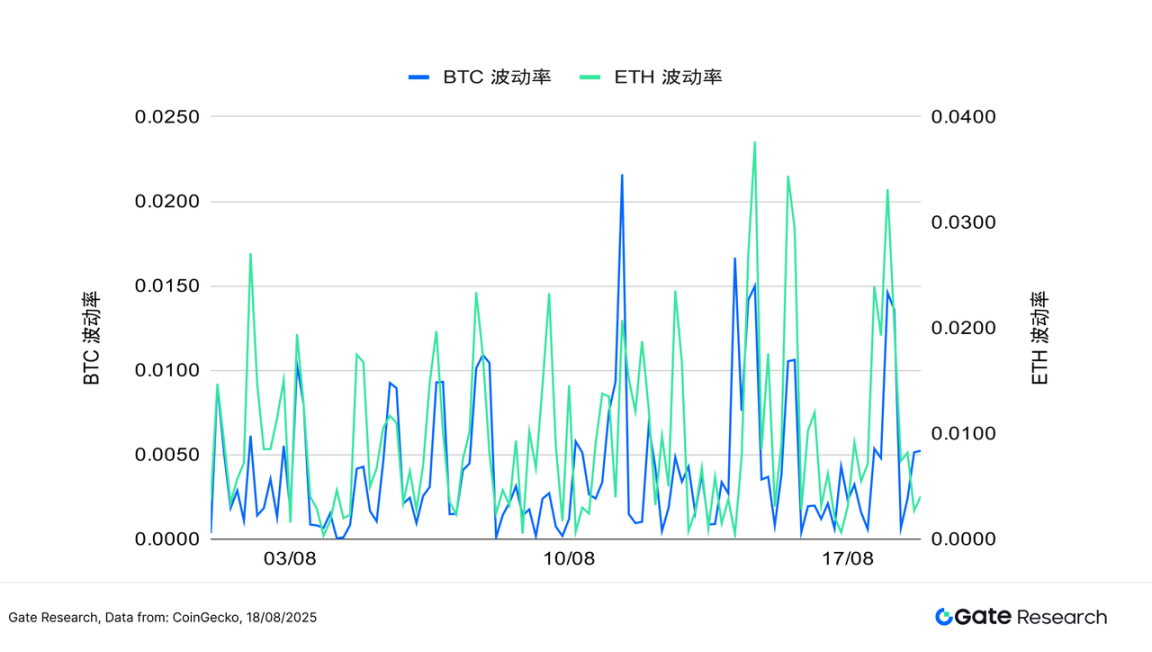Click the CoinGecko data source caption
Image resolution: width=1152 pixels, height=652 pixels.
click(x=162, y=618)
